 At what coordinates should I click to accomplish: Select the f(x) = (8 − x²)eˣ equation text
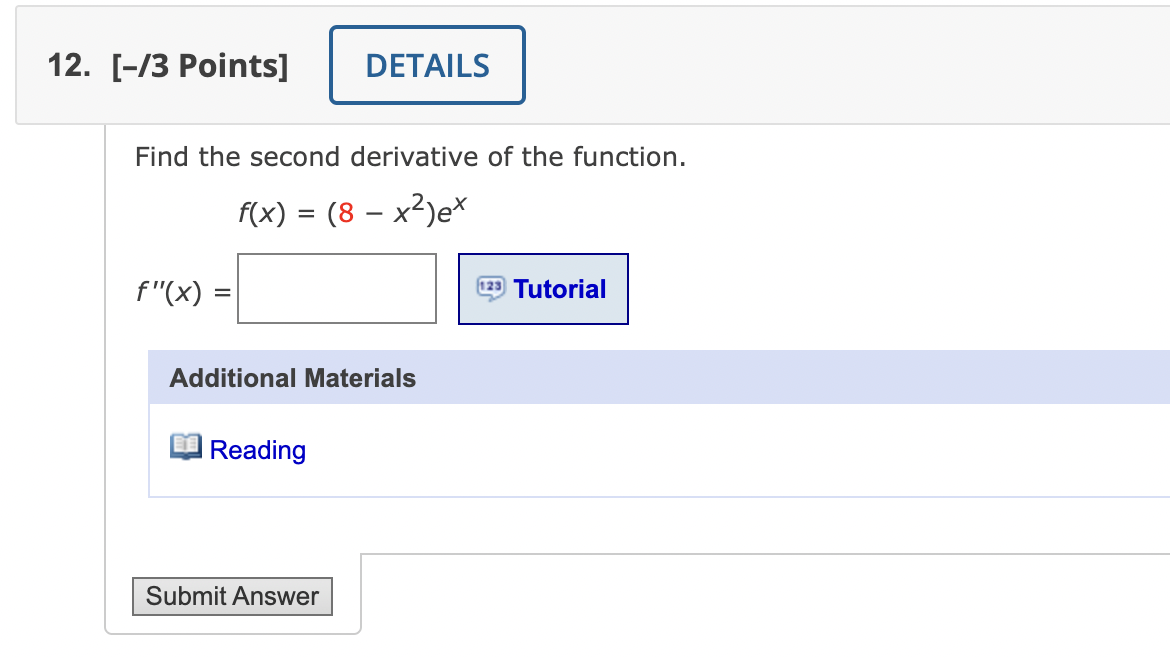pyautogui.click(x=352, y=207)
